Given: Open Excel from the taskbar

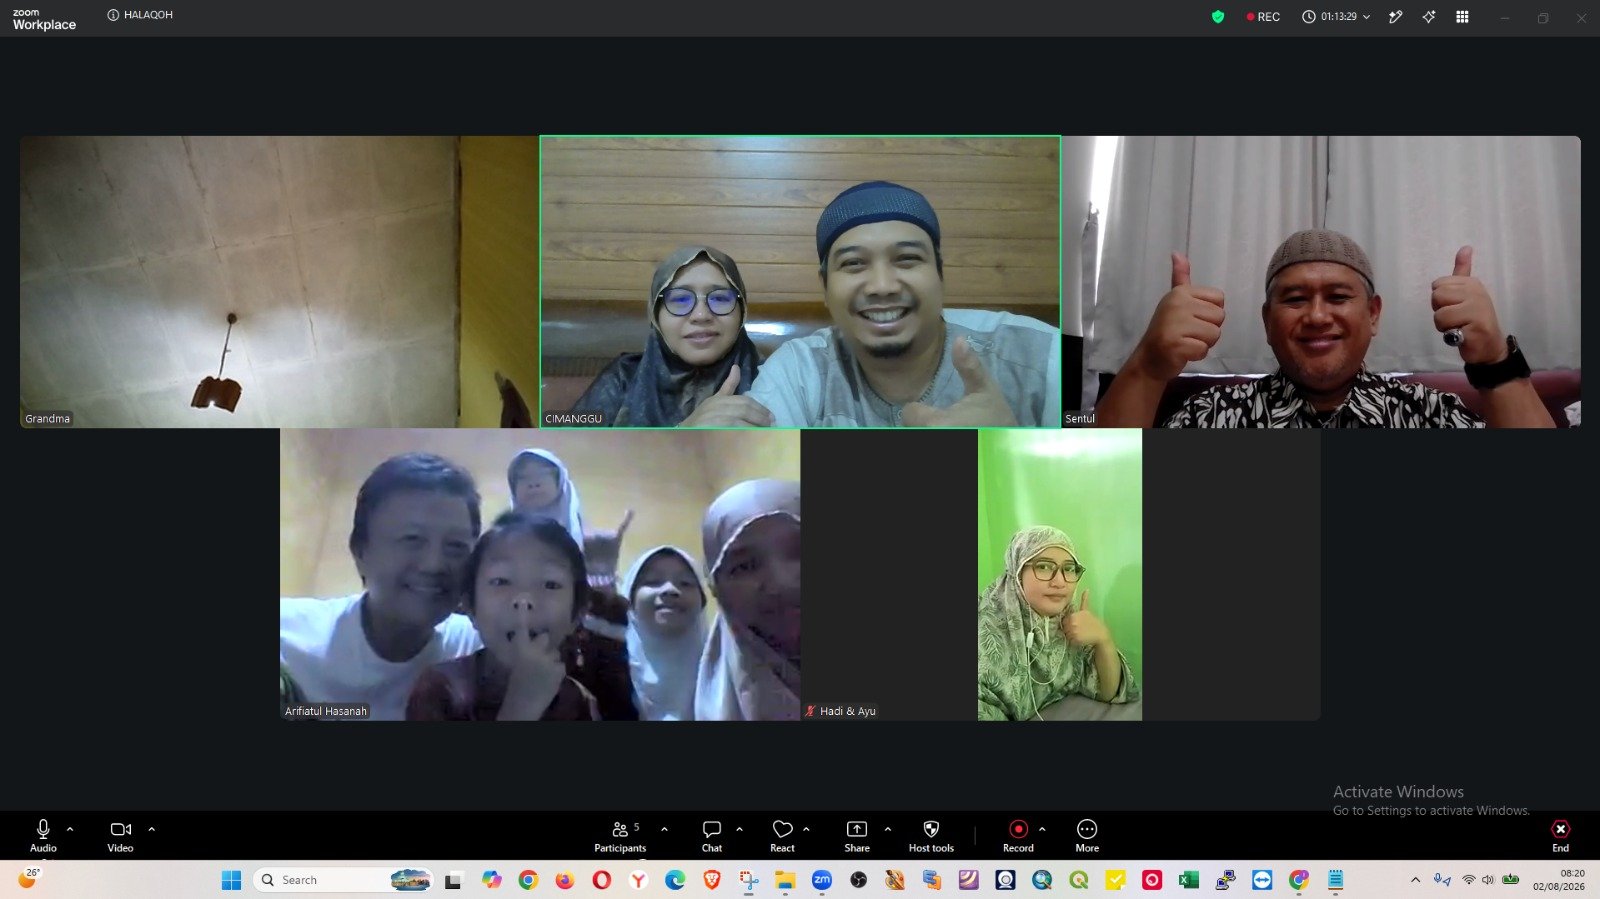Looking at the screenshot, I should tap(1188, 880).
